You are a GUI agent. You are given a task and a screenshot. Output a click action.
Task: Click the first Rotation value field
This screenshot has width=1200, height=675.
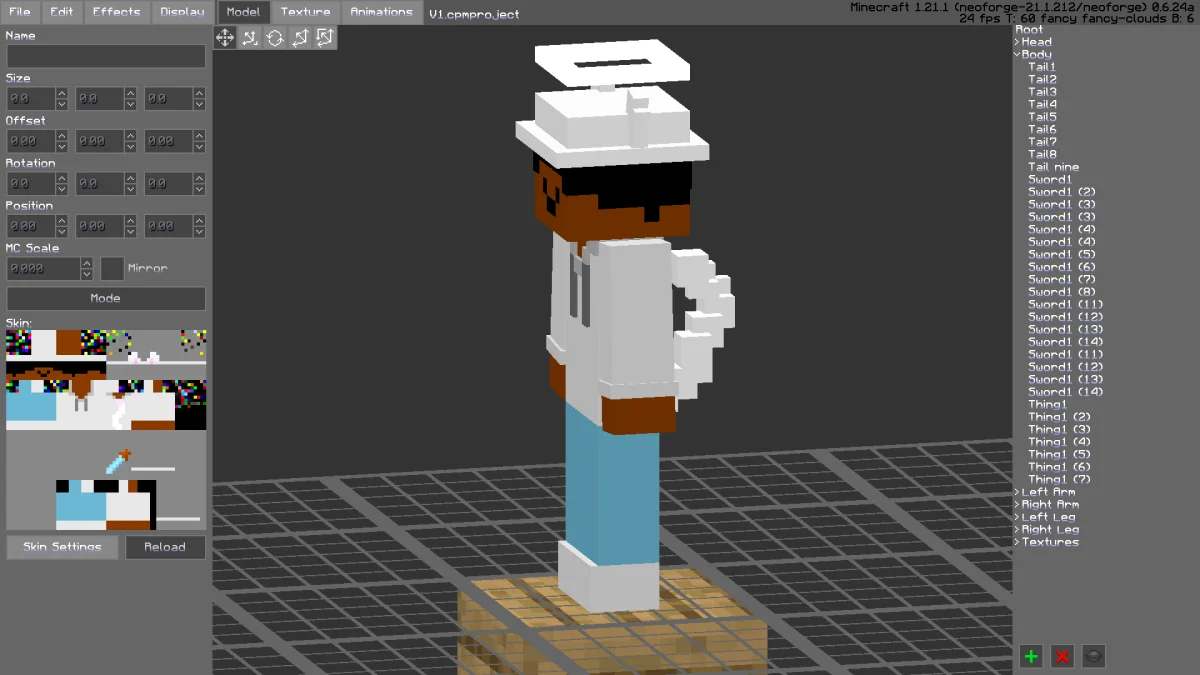31,184
